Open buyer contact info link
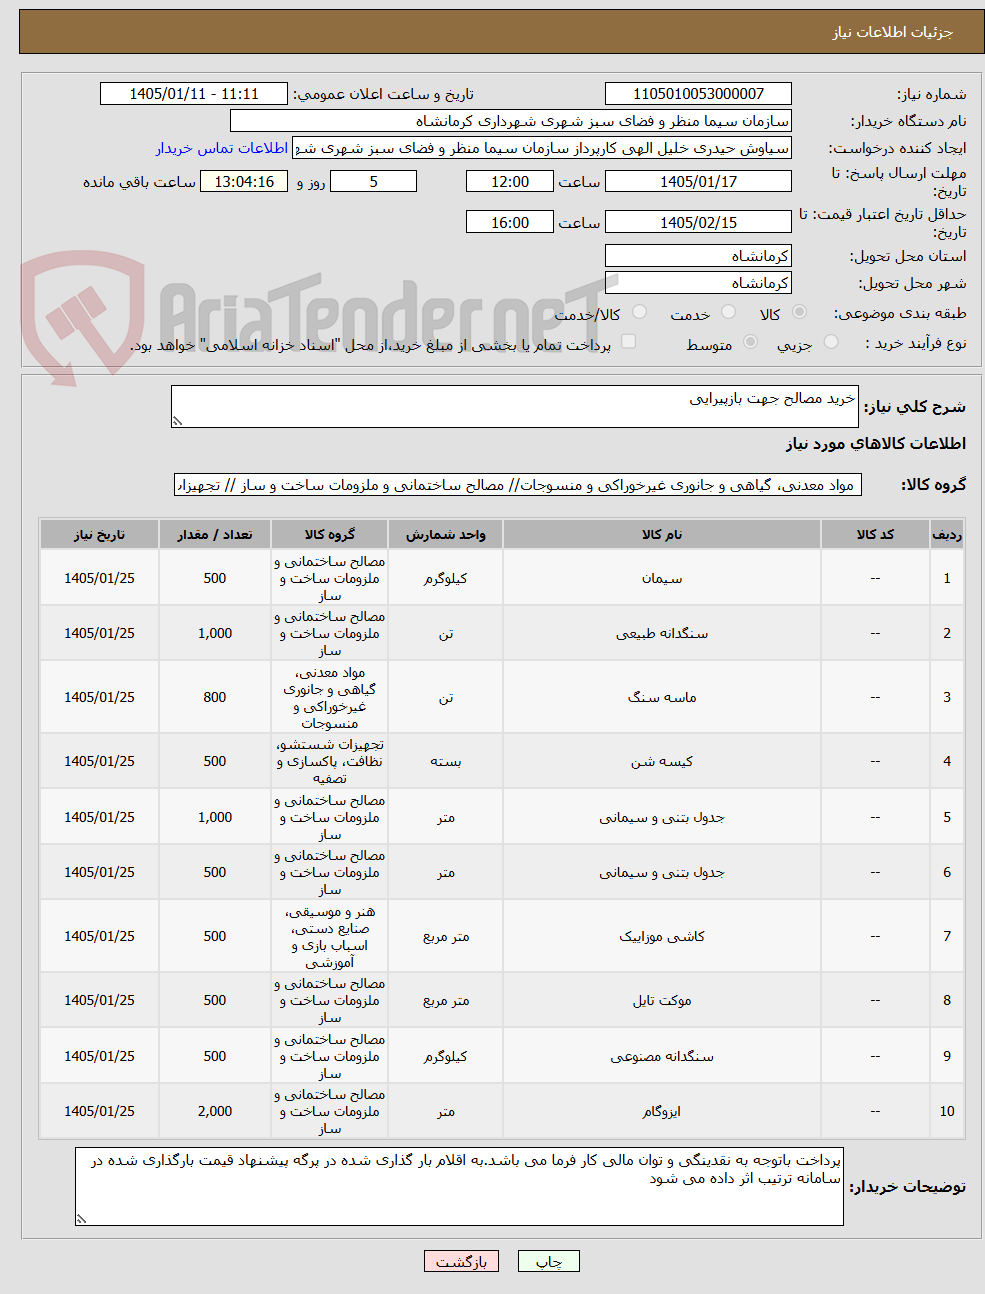 pyautogui.click(x=222, y=148)
